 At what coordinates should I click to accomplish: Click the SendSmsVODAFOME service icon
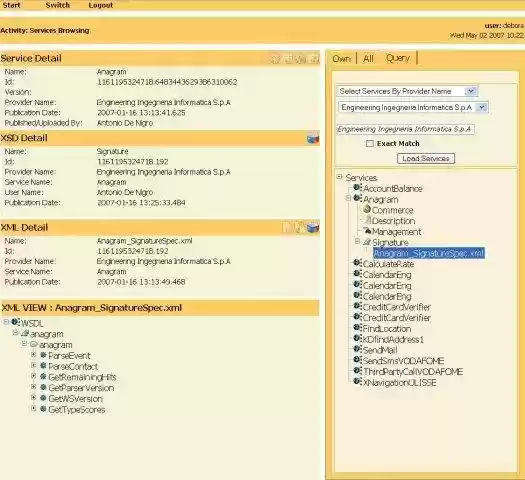(357, 360)
